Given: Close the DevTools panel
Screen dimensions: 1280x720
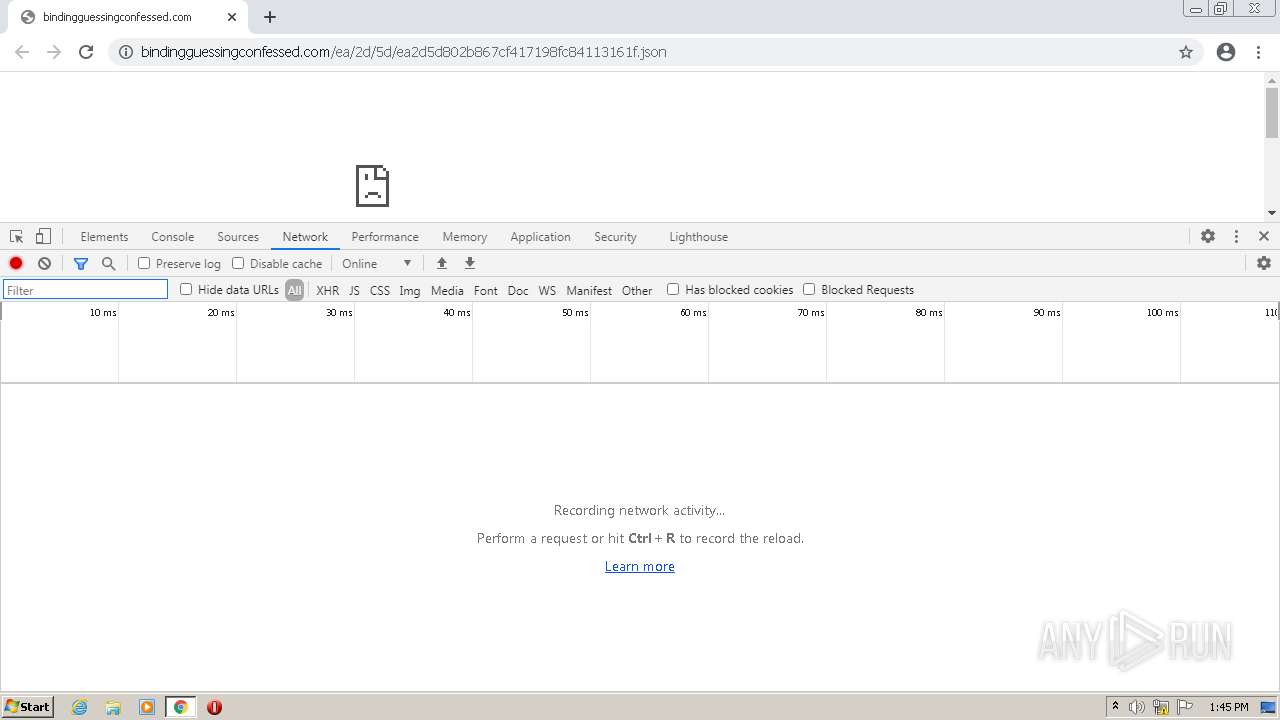Looking at the screenshot, I should pos(1264,236).
